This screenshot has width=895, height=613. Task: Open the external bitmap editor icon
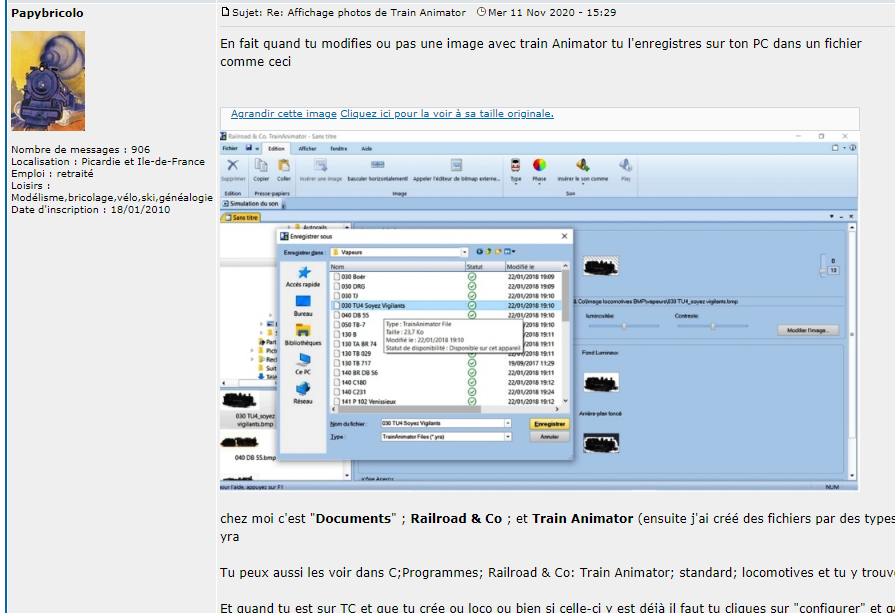point(456,166)
